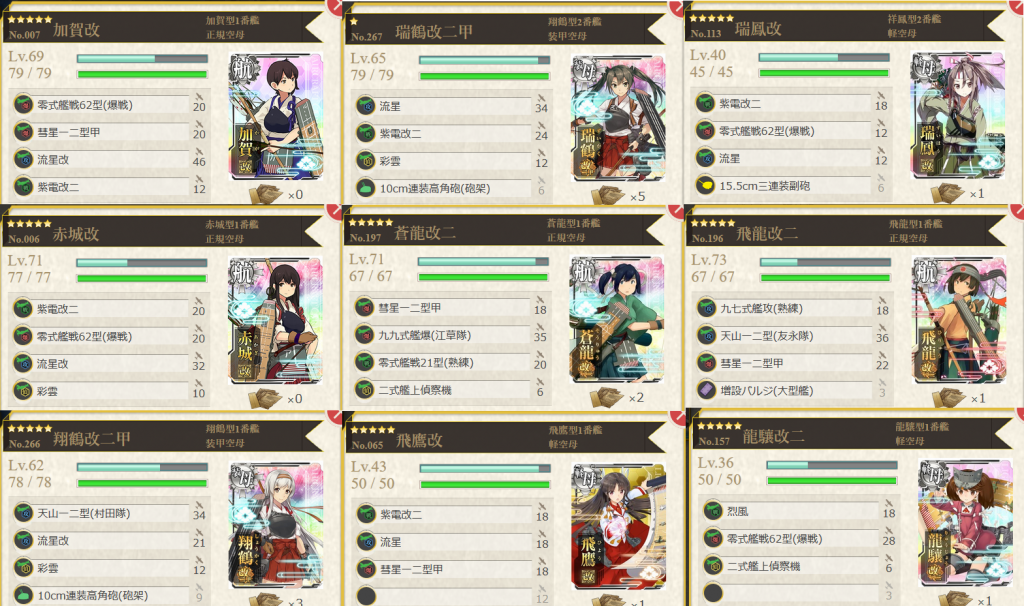Screen dimensions: 1024x606
Task: Click the green HP bar of 瑞鳳改
Action: (824, 72)
